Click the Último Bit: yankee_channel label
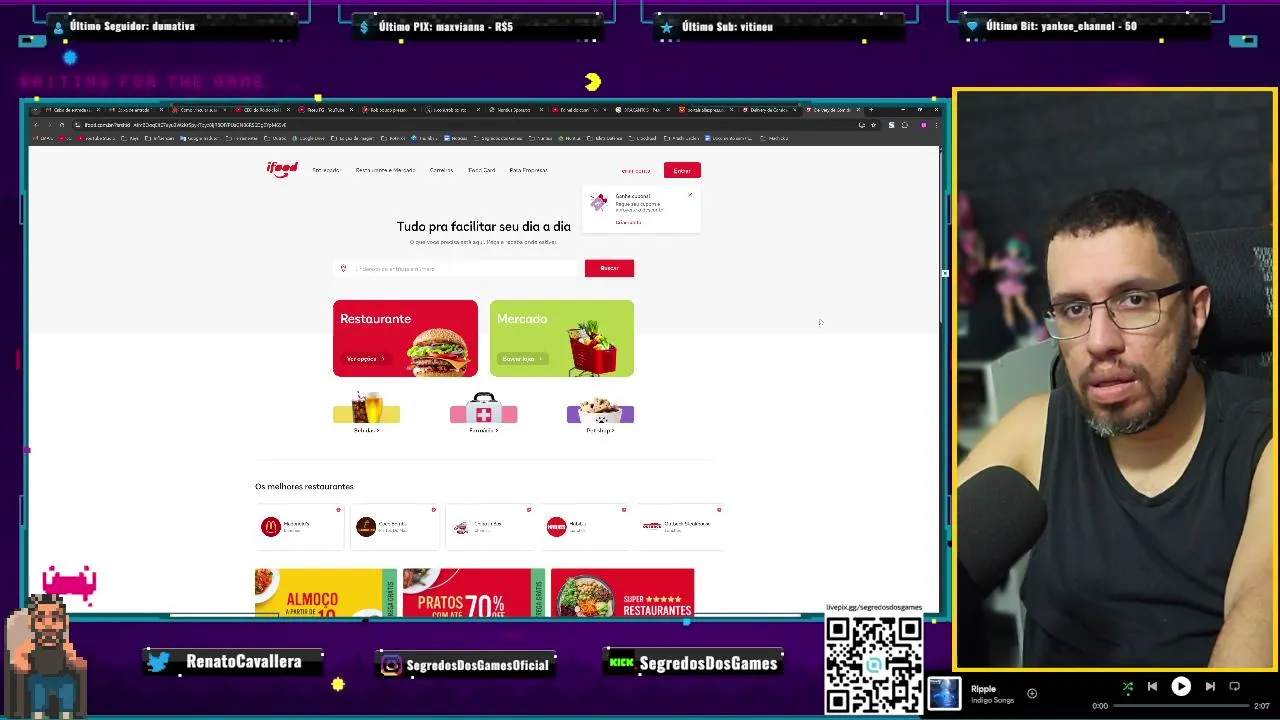Screen dimensions: 1280x720 click(x=1061, y=26)
